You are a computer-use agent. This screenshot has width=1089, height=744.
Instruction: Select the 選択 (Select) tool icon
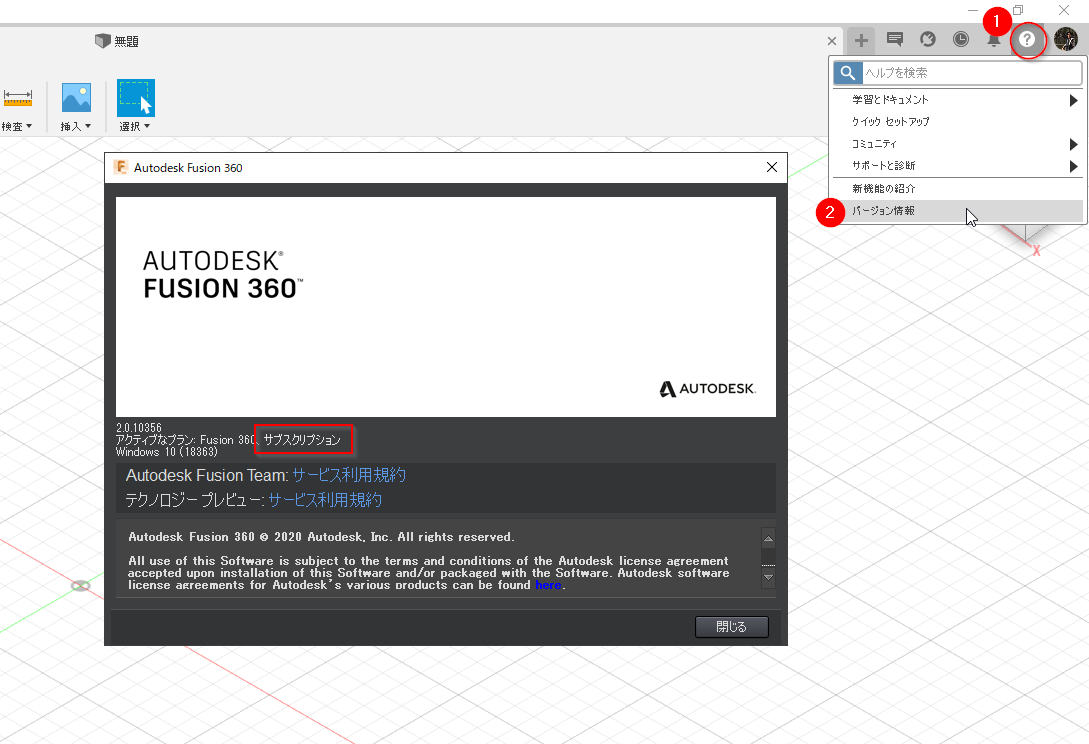click(135, 97)
